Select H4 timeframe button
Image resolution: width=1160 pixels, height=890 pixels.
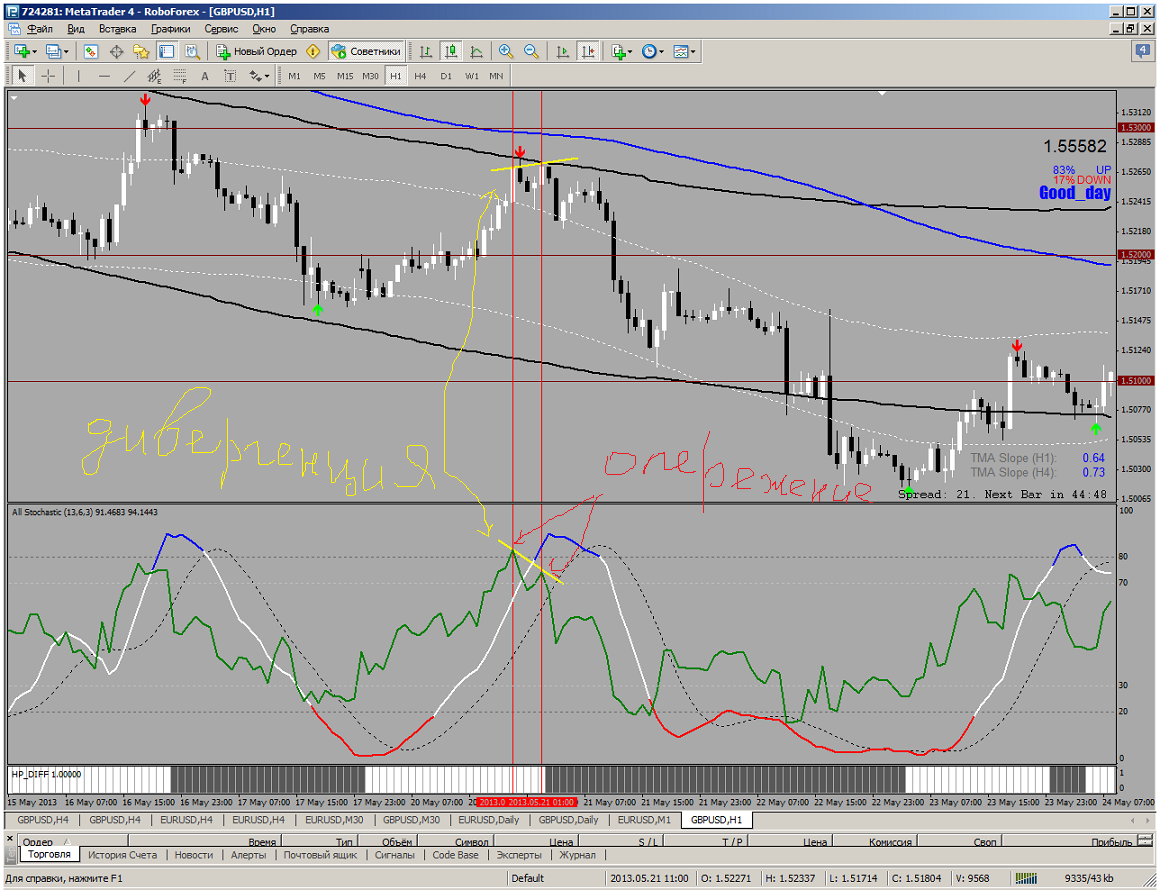(420, 75)
